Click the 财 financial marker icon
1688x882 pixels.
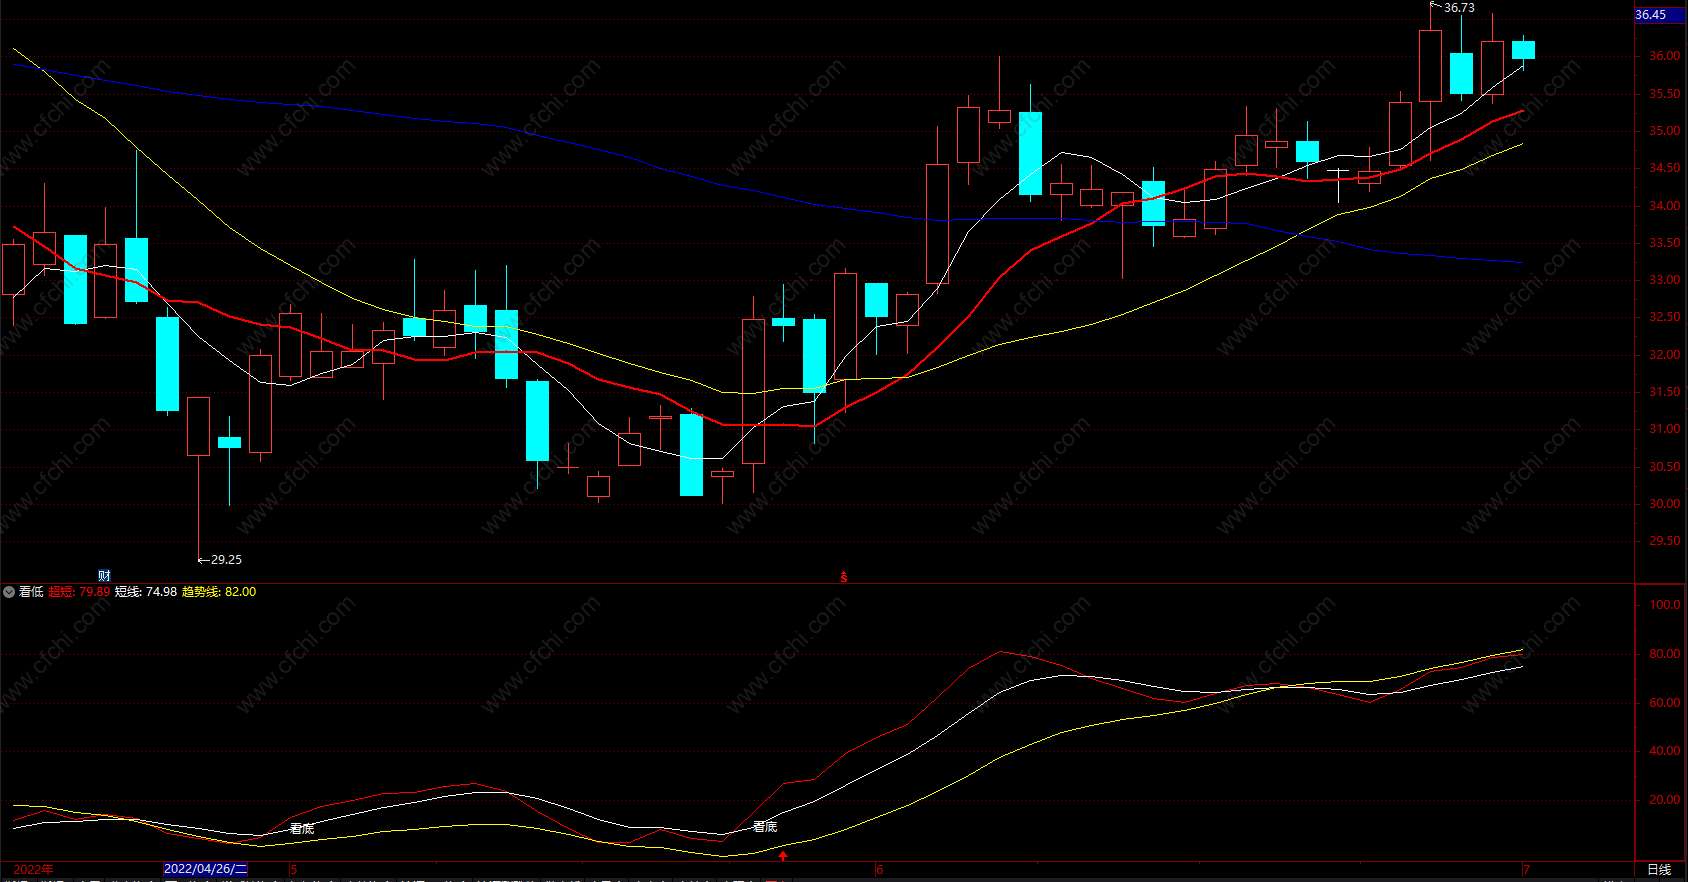pyautogui.click(x=104, y=576)
